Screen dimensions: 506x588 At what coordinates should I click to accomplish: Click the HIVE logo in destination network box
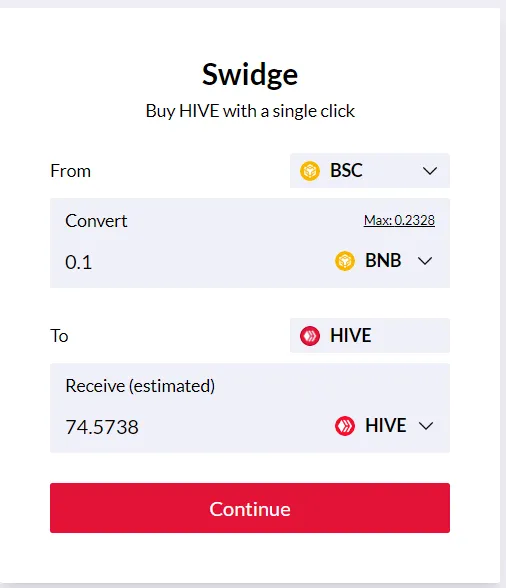pyautogui.click(x=310, y=336)
